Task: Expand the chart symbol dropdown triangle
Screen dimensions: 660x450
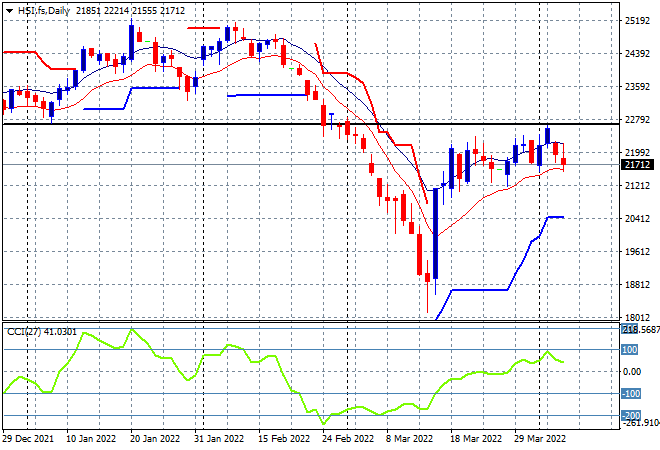Action: tap(9, 11)
